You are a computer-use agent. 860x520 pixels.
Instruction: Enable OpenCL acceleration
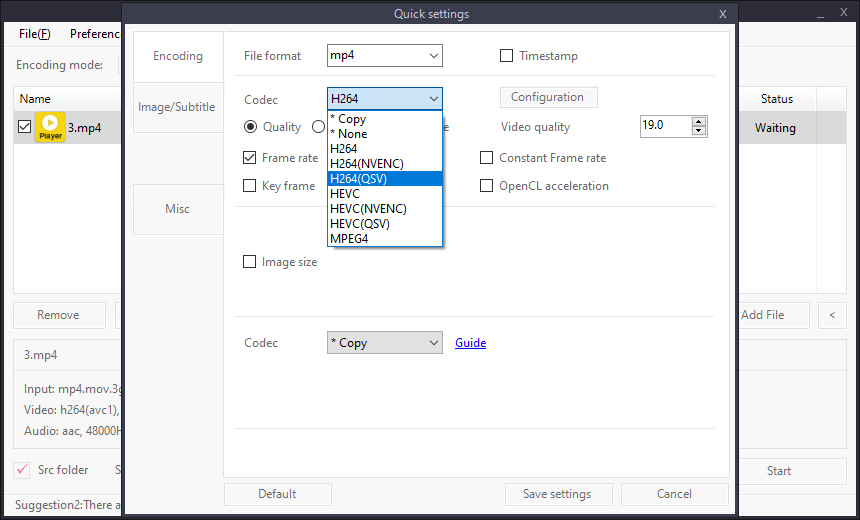pyautogui.click(x=487, y=186)
